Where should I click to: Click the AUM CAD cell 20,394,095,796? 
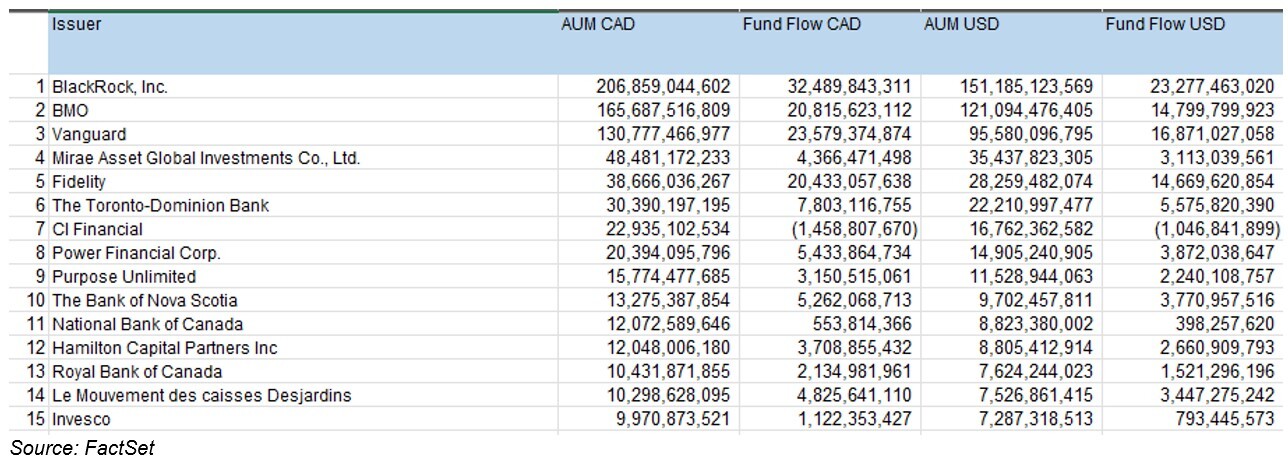point(669,253)
